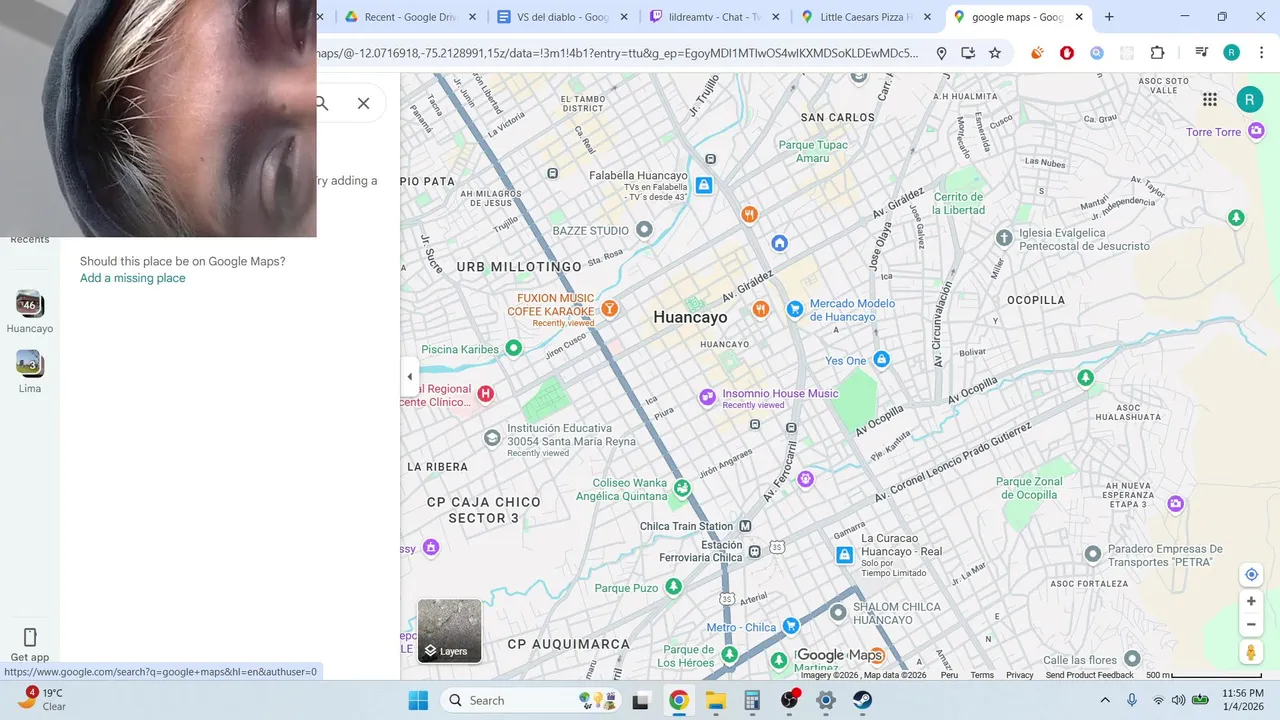This screenshot has width=1280, height=720.
Task: Open the Chrome three-dot menu
Action: (x=1260, y=53)
